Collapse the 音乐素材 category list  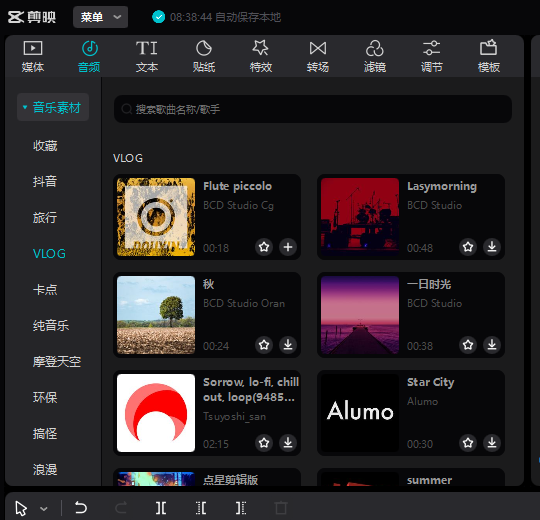point(53,107)
